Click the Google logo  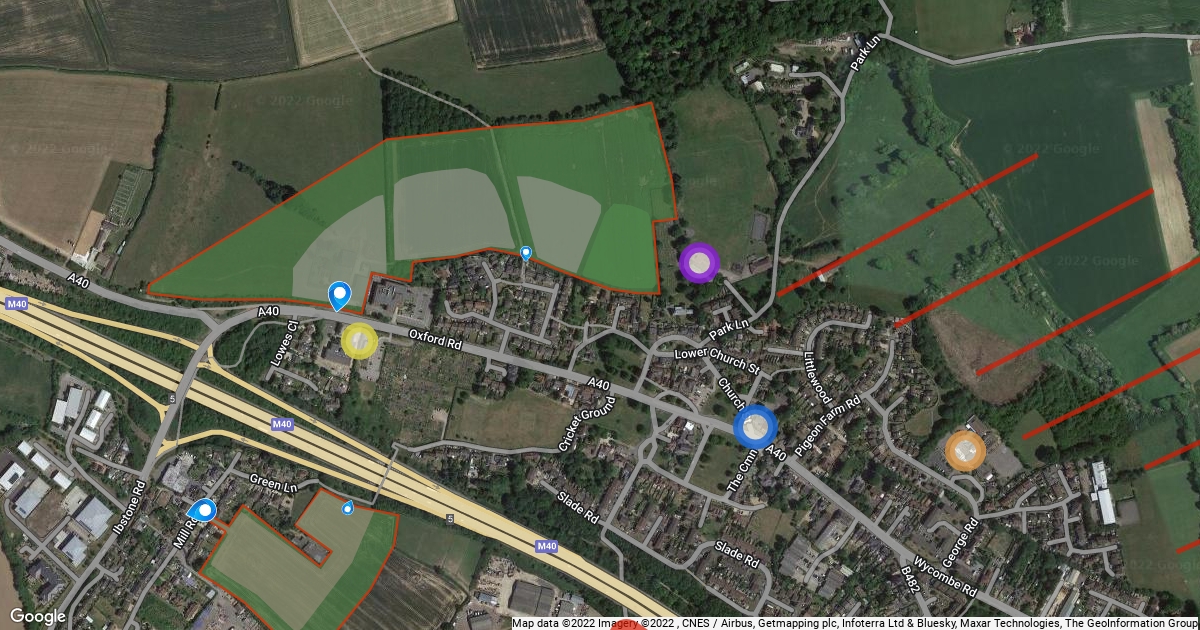tap(38, 617)
